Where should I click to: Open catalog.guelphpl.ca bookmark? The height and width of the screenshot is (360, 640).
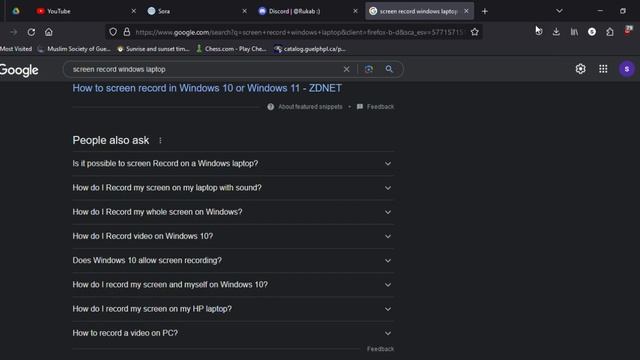point(310,49)
